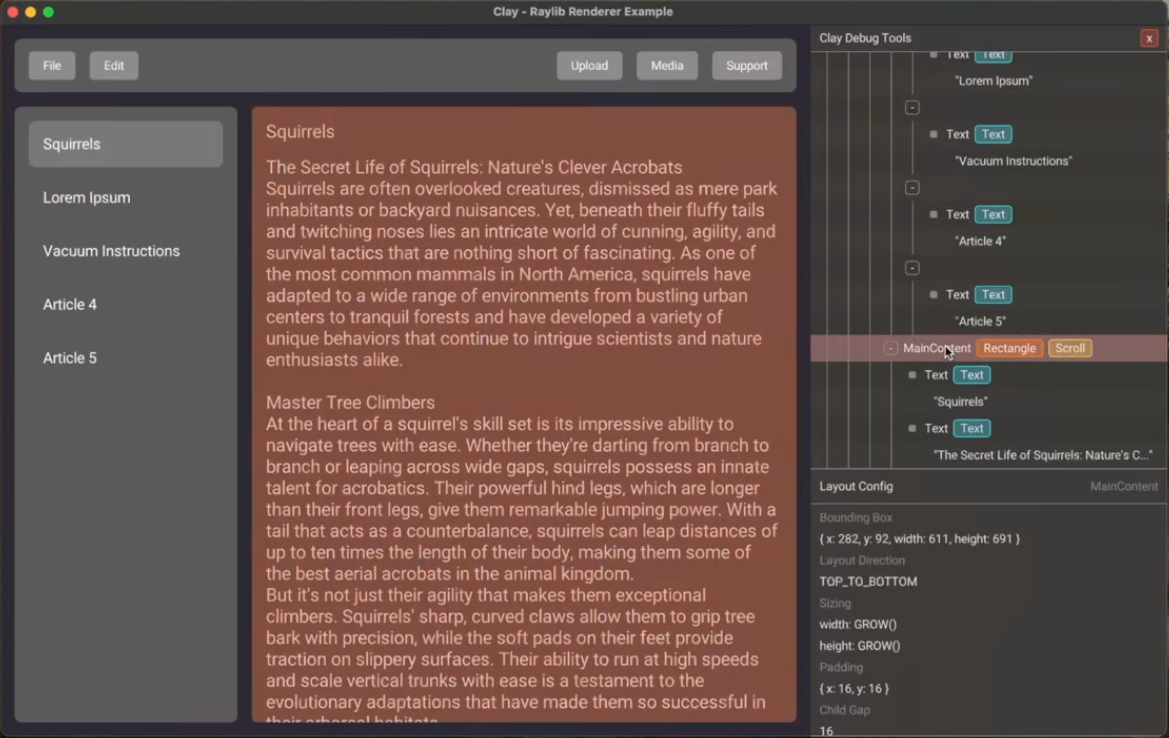
Task: Click the Rectangle tag on MainContent element
Action: coord(1009,348)
